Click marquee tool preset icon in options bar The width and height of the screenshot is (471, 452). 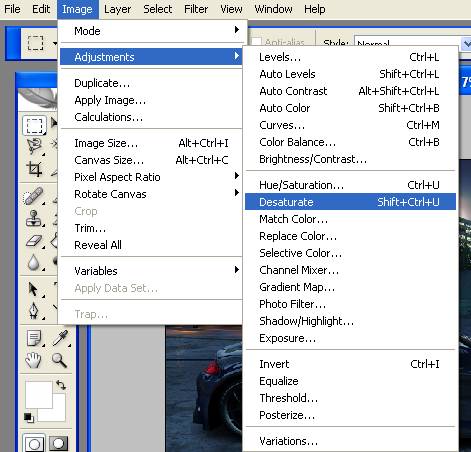35,43
